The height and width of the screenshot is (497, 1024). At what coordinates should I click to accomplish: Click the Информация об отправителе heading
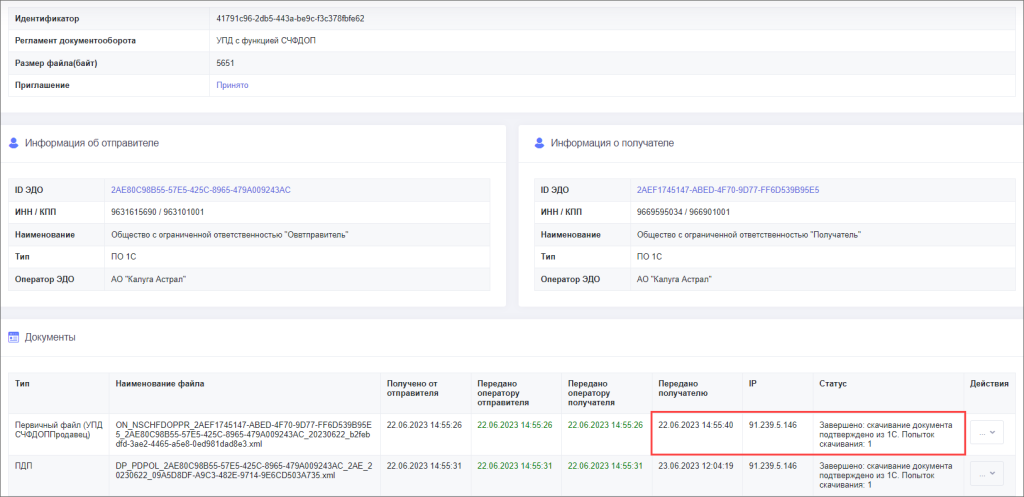point(91,143)
